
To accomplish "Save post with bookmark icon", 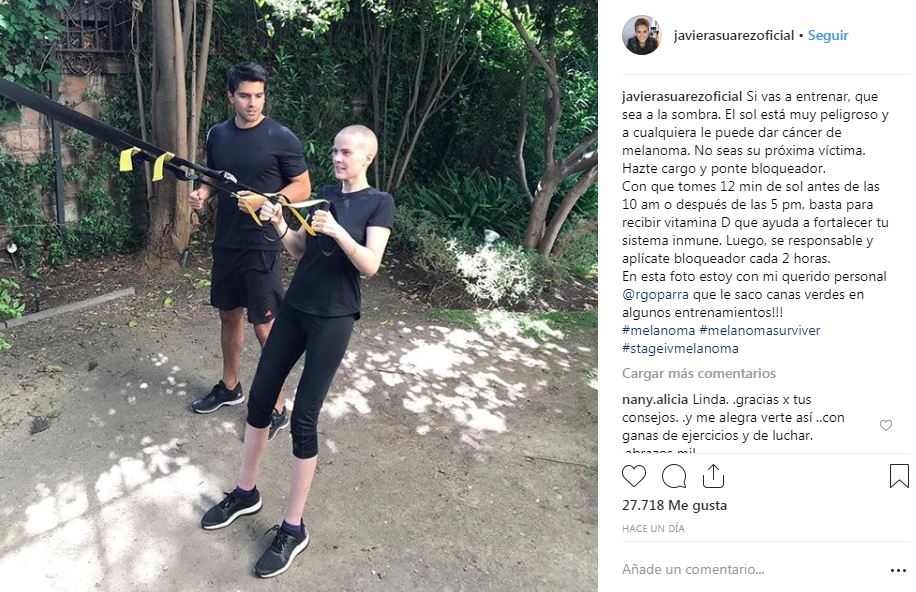I will (899, 476).
